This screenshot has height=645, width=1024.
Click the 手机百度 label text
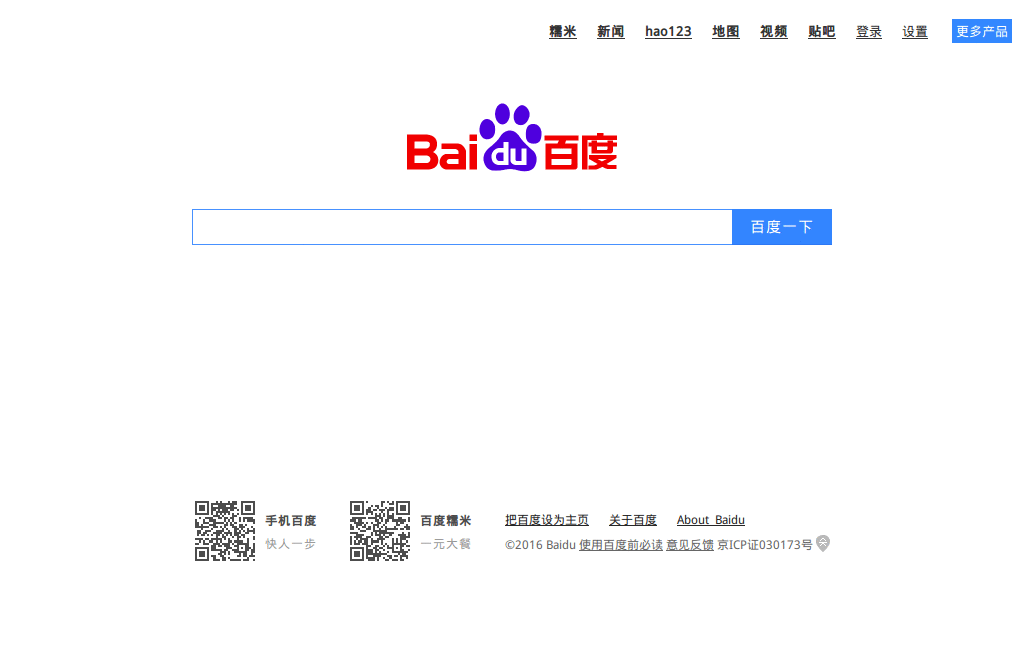click(291, 520)
